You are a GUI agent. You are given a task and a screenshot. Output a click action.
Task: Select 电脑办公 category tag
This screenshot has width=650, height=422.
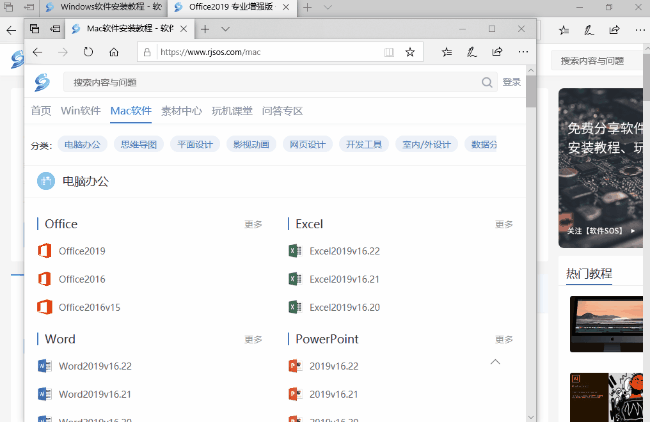coord(82,144)
